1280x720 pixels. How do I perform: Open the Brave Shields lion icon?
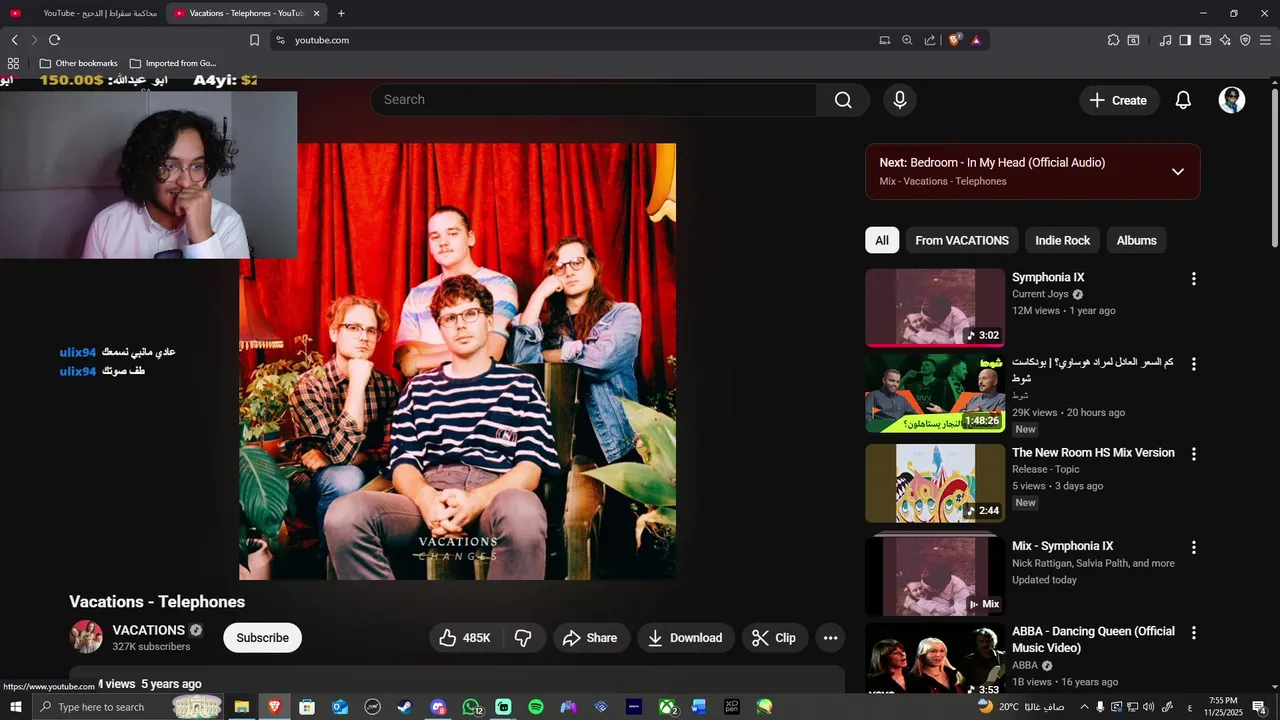955,40
